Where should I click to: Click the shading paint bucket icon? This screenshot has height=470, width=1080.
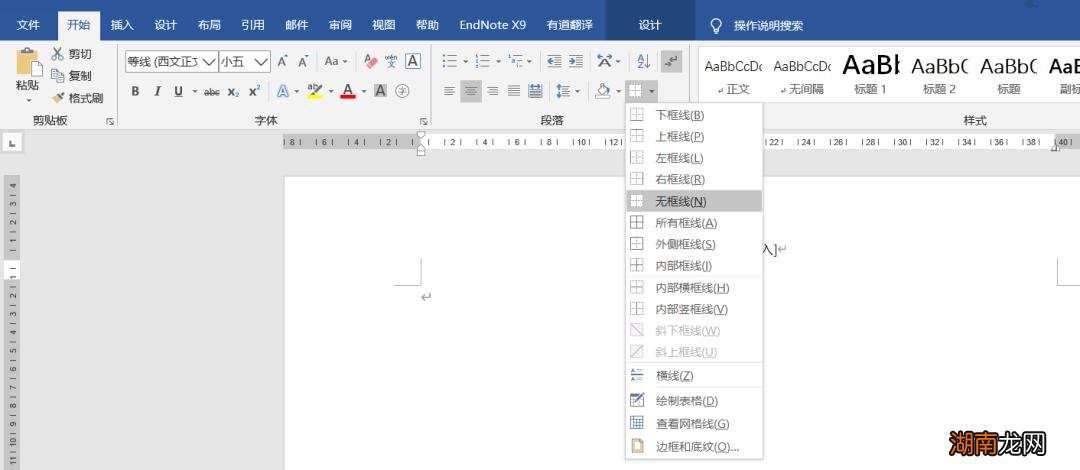point(603,91)
